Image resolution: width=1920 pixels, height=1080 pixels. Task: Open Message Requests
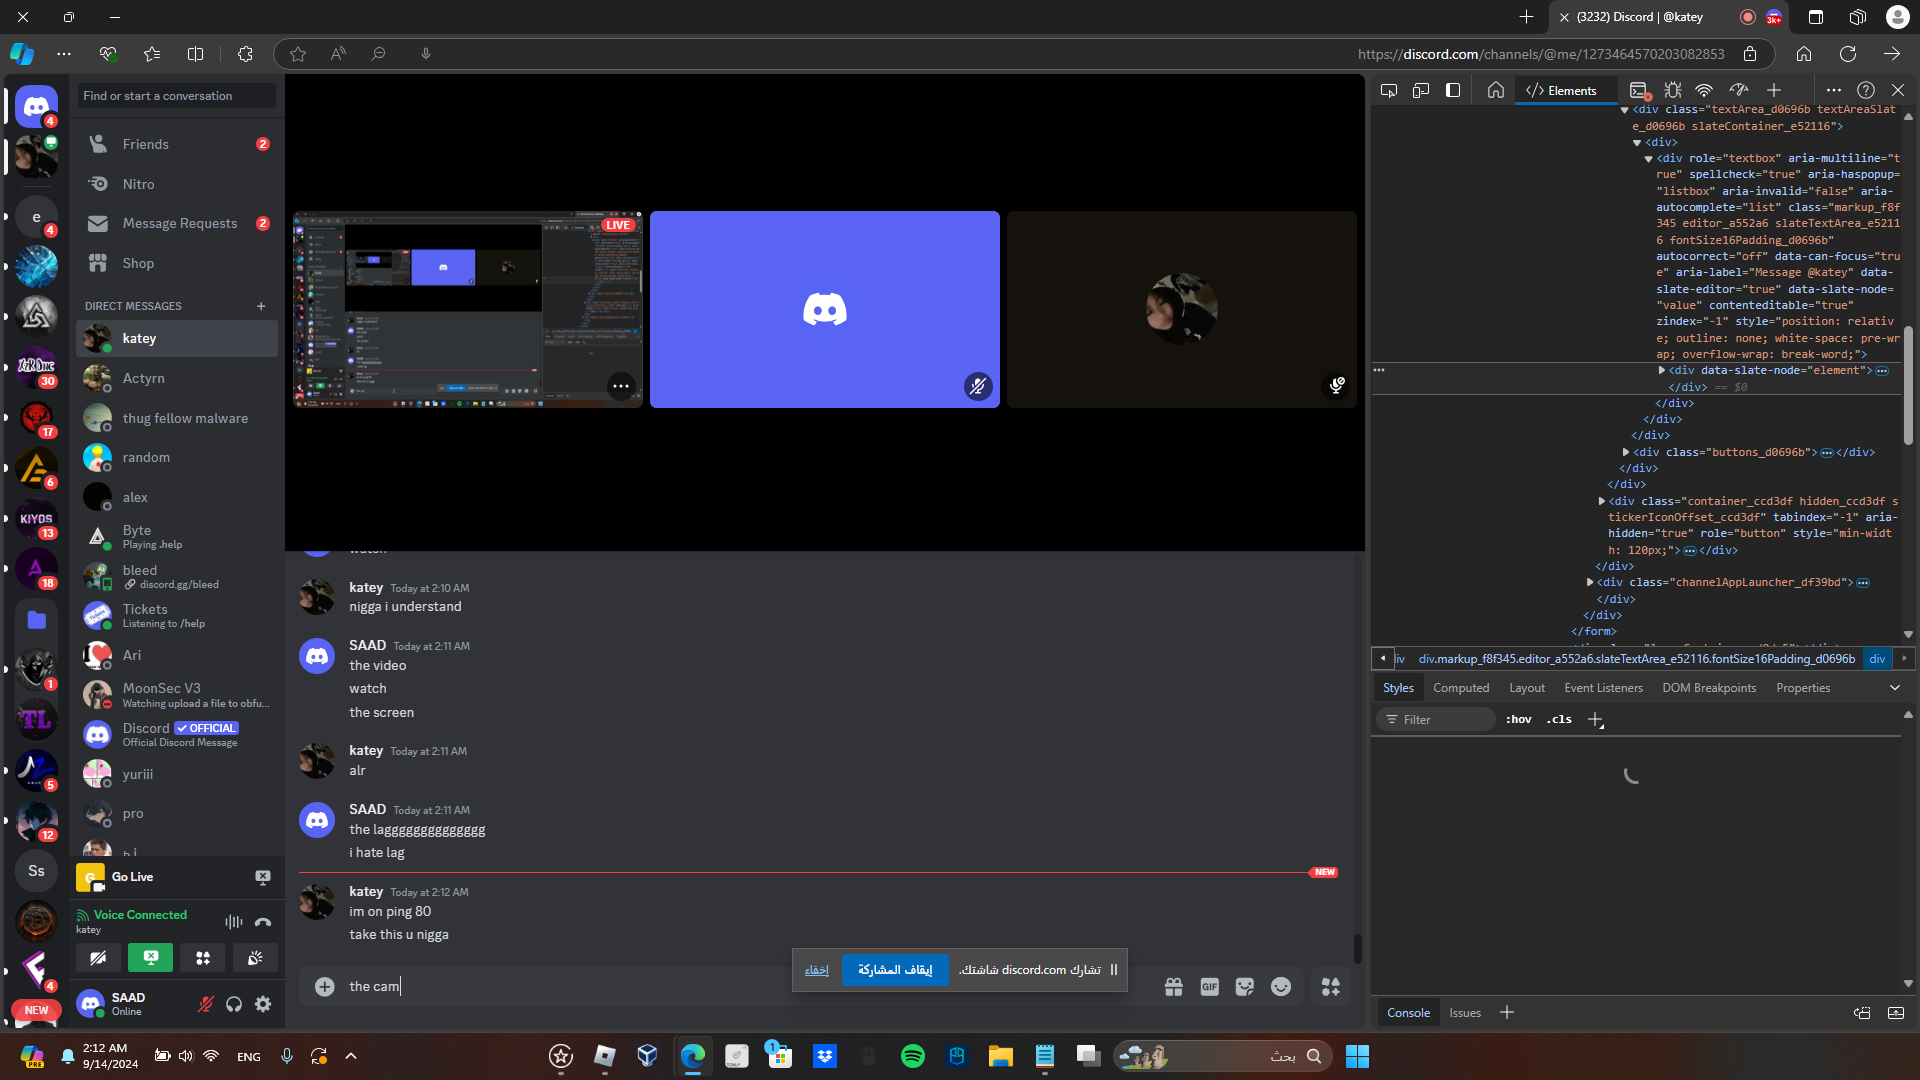177,223
